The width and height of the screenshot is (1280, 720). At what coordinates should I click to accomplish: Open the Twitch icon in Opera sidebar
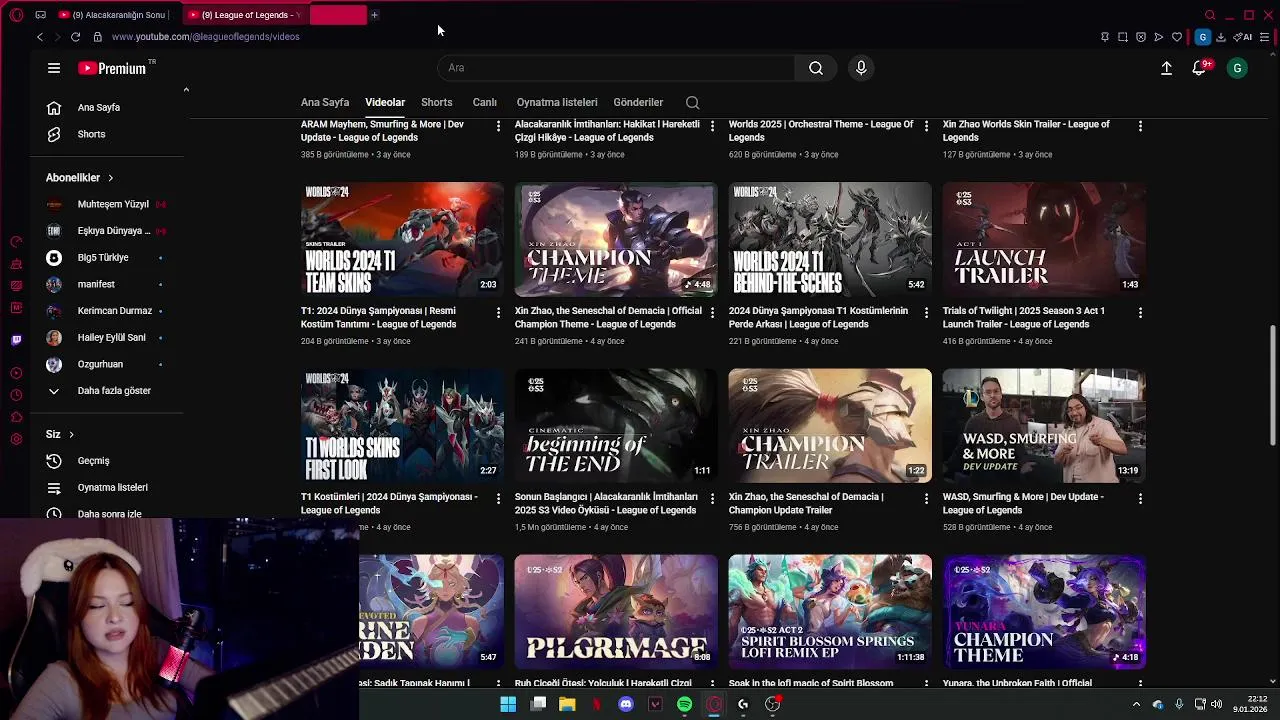tap(16, 340)
